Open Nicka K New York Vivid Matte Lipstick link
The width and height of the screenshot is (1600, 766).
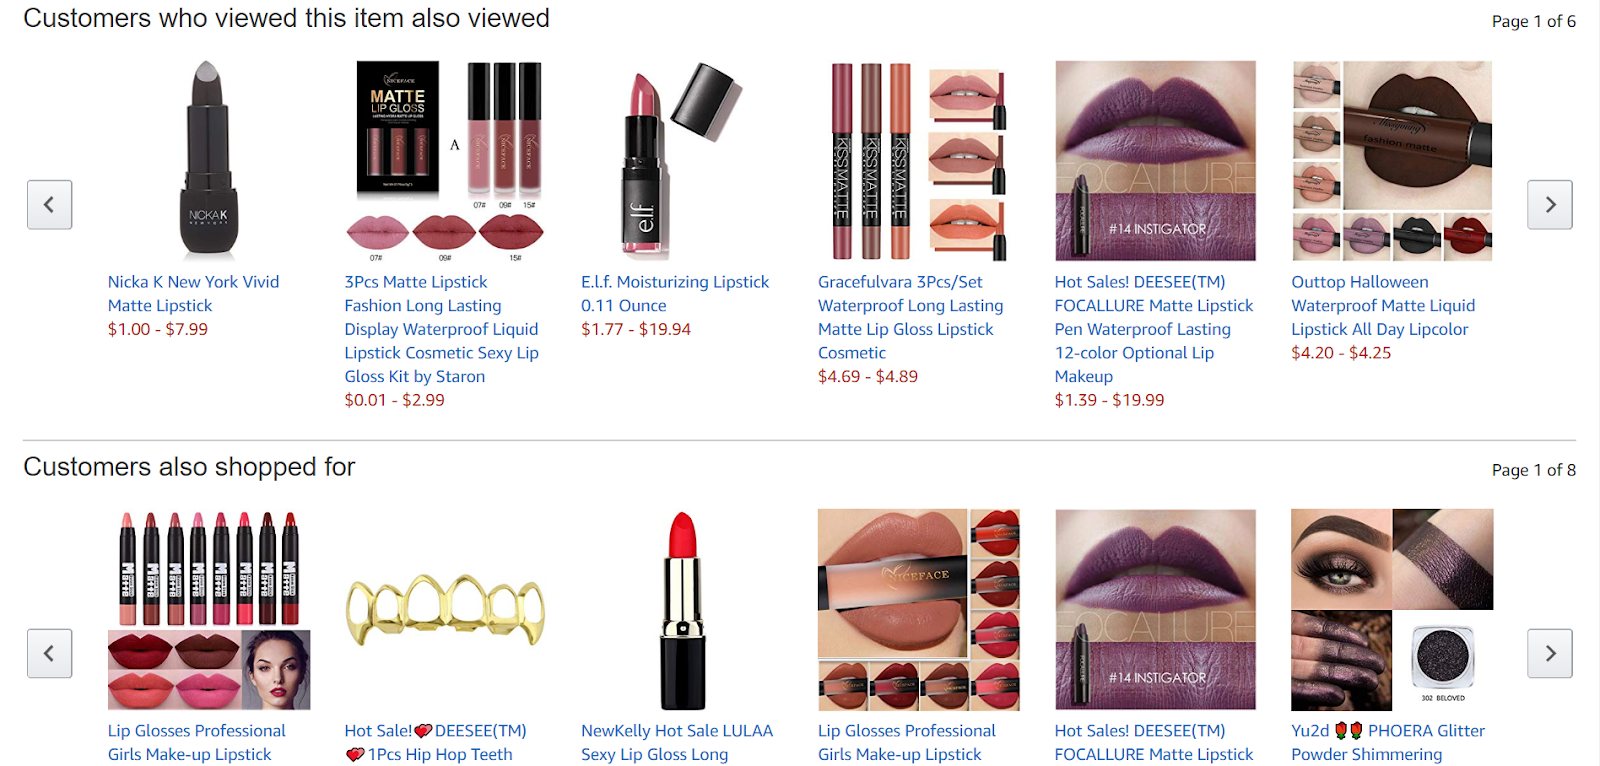193,294
